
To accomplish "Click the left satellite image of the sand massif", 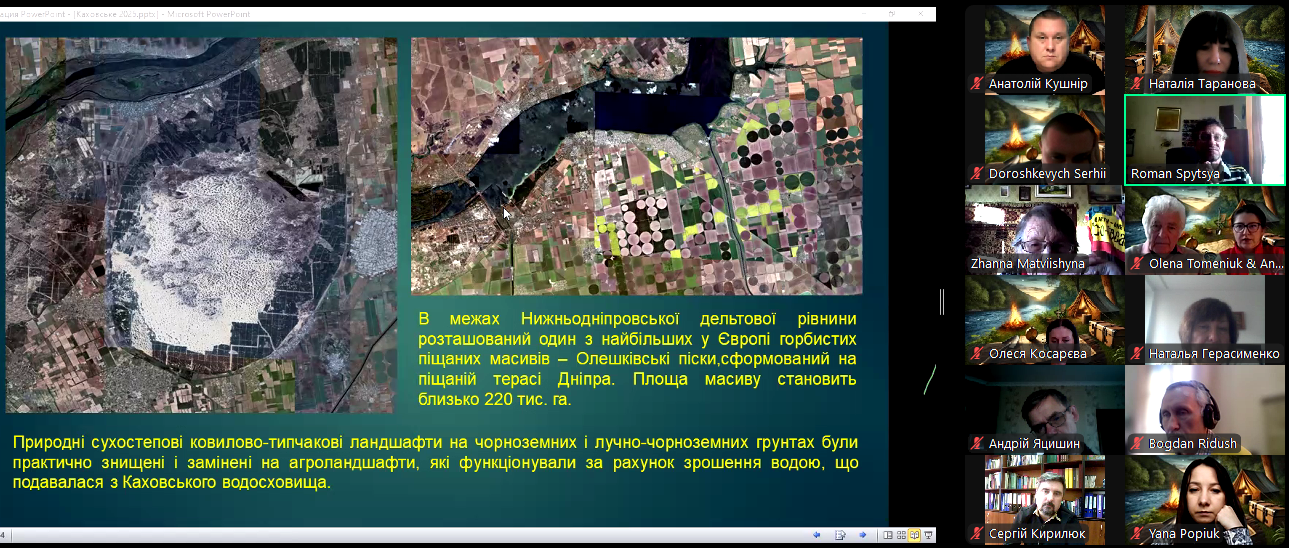I will click(201, 225).
